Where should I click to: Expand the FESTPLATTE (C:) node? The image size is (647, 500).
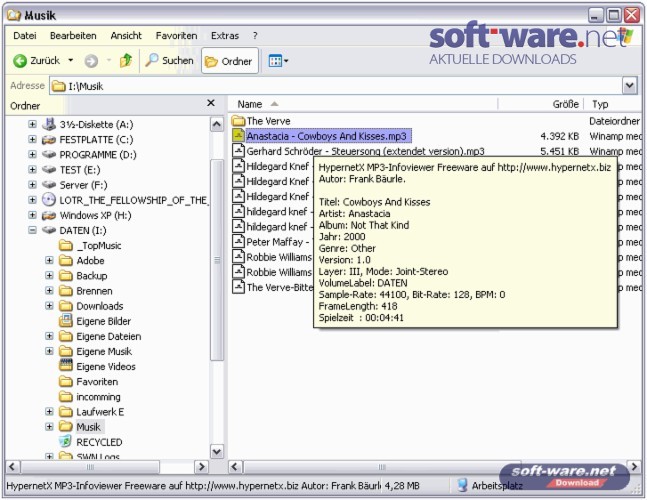coord(32,139)
